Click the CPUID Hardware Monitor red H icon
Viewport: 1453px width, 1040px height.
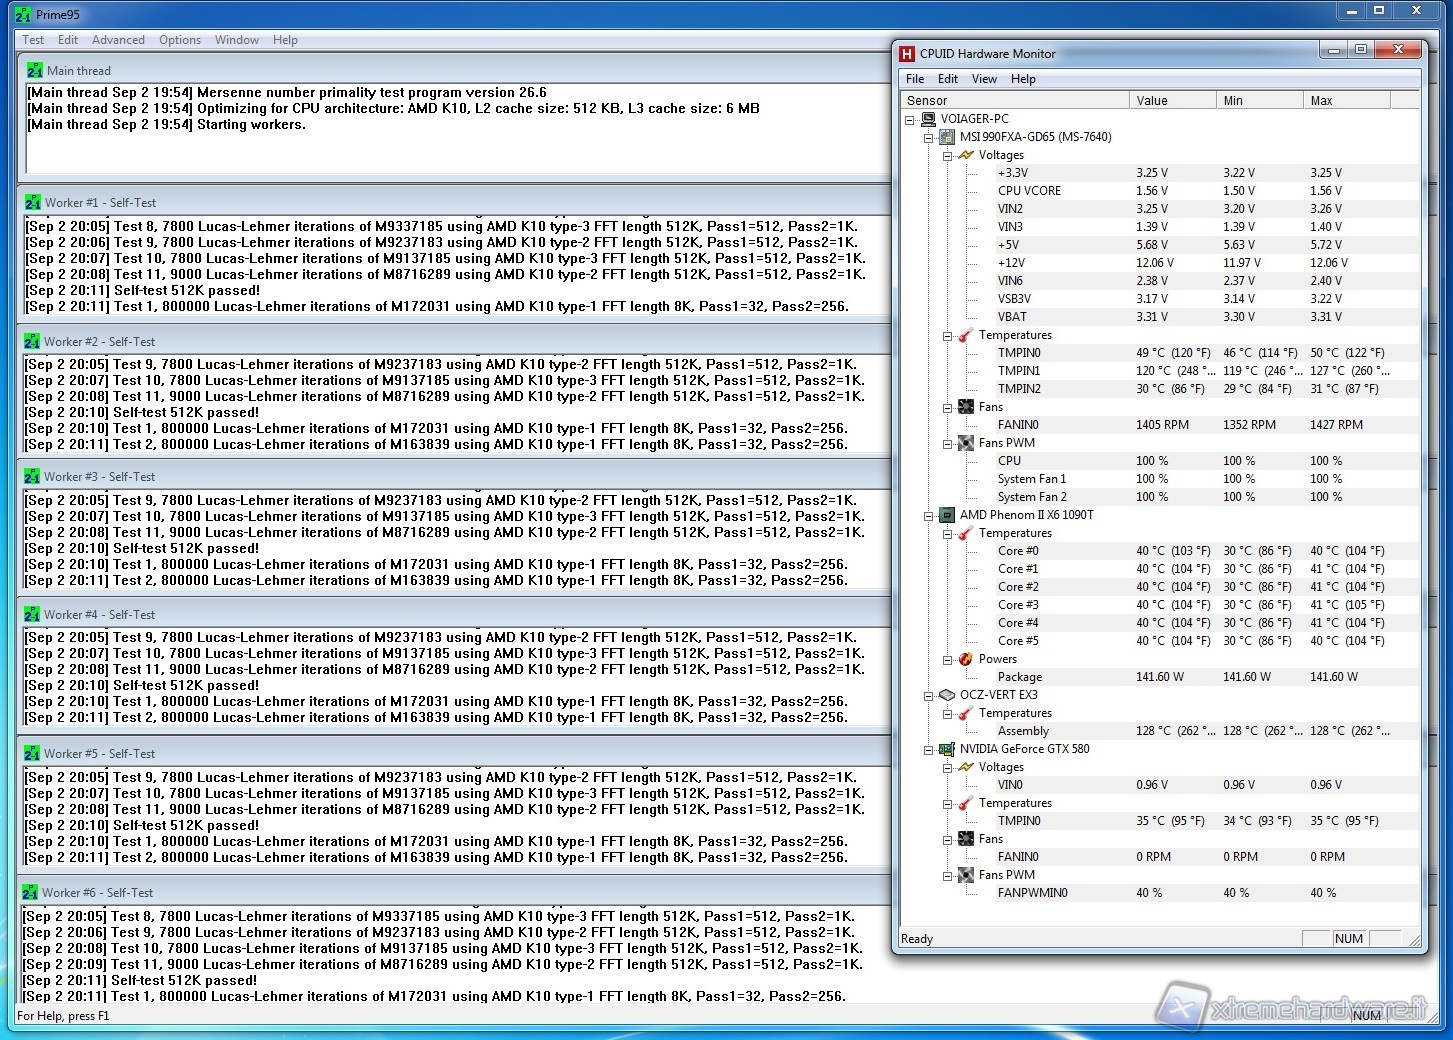point(907,54)
